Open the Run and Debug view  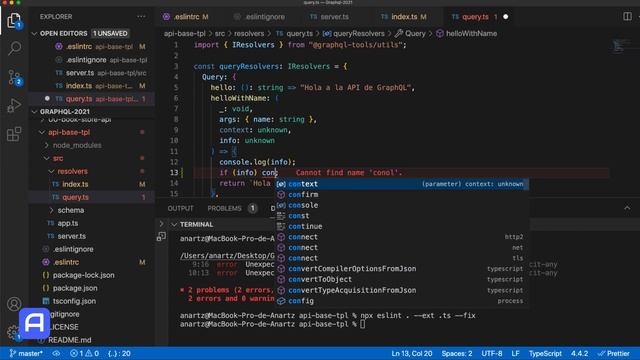pos(14,105)
